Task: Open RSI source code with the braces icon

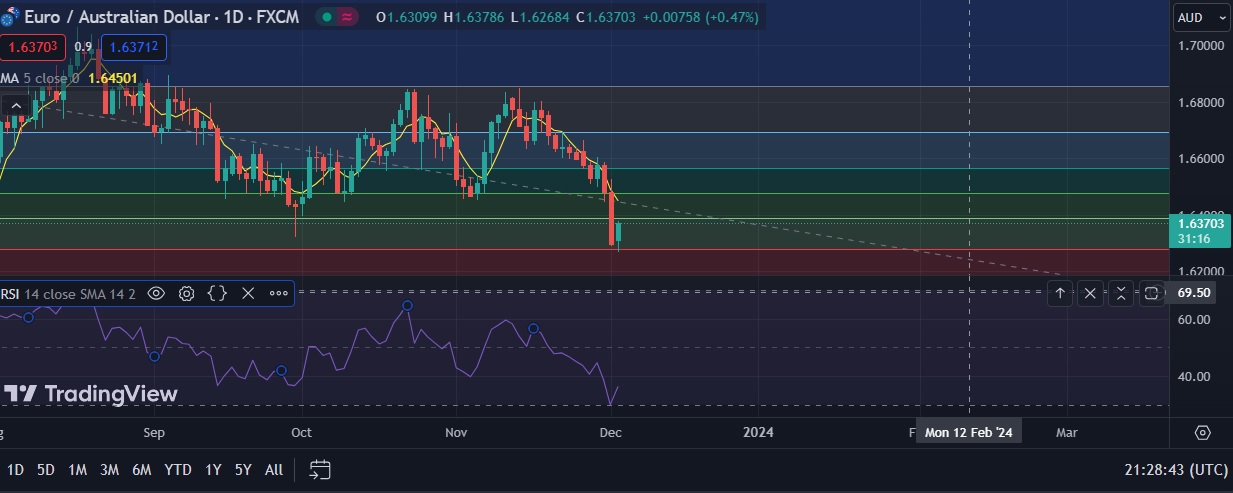Action: pos(217,293)
